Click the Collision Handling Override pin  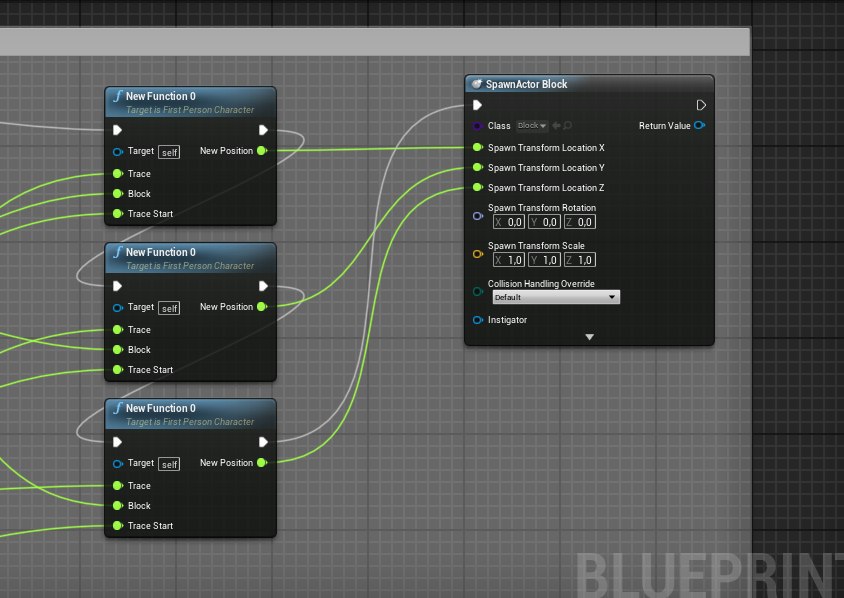tap(477, 292)
